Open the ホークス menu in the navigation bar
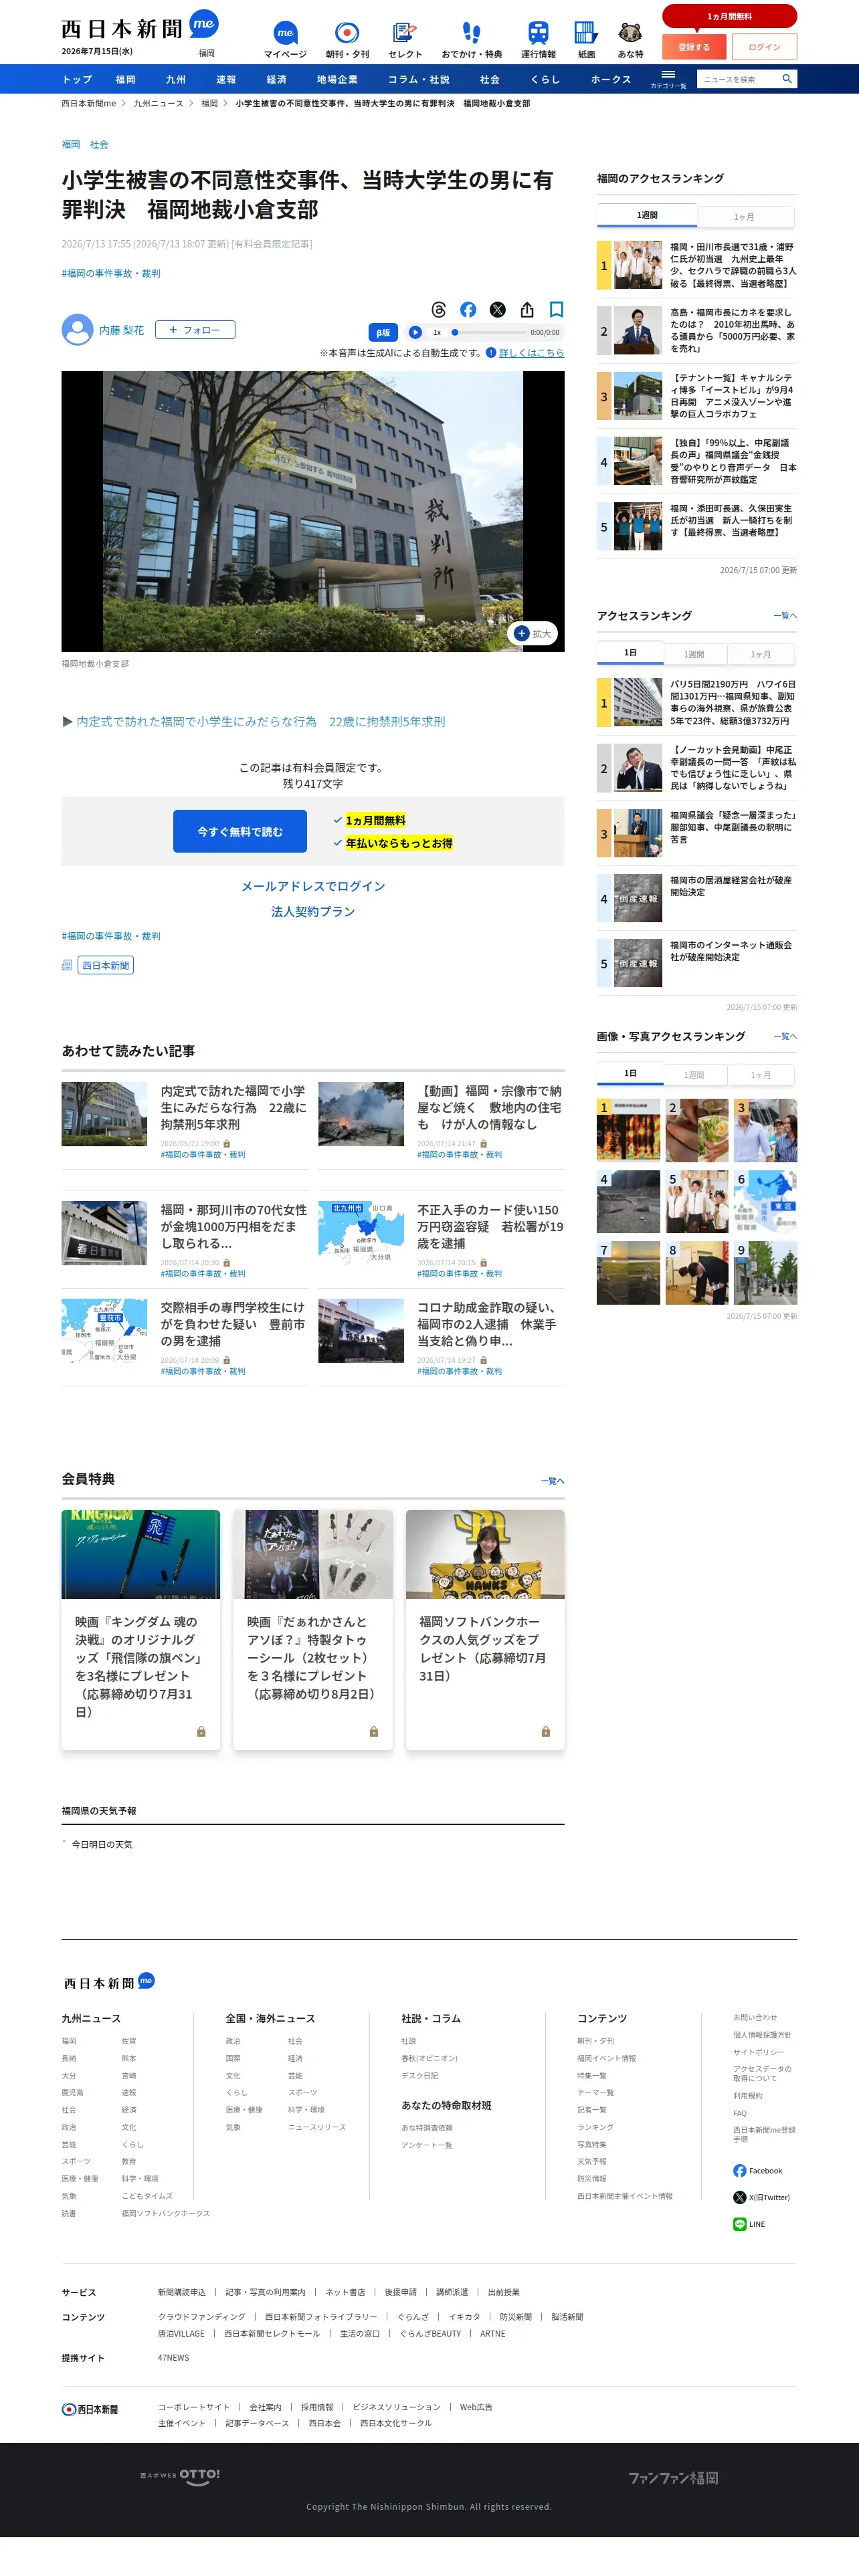Screen dimensions: 859x2576 point(610,79)
